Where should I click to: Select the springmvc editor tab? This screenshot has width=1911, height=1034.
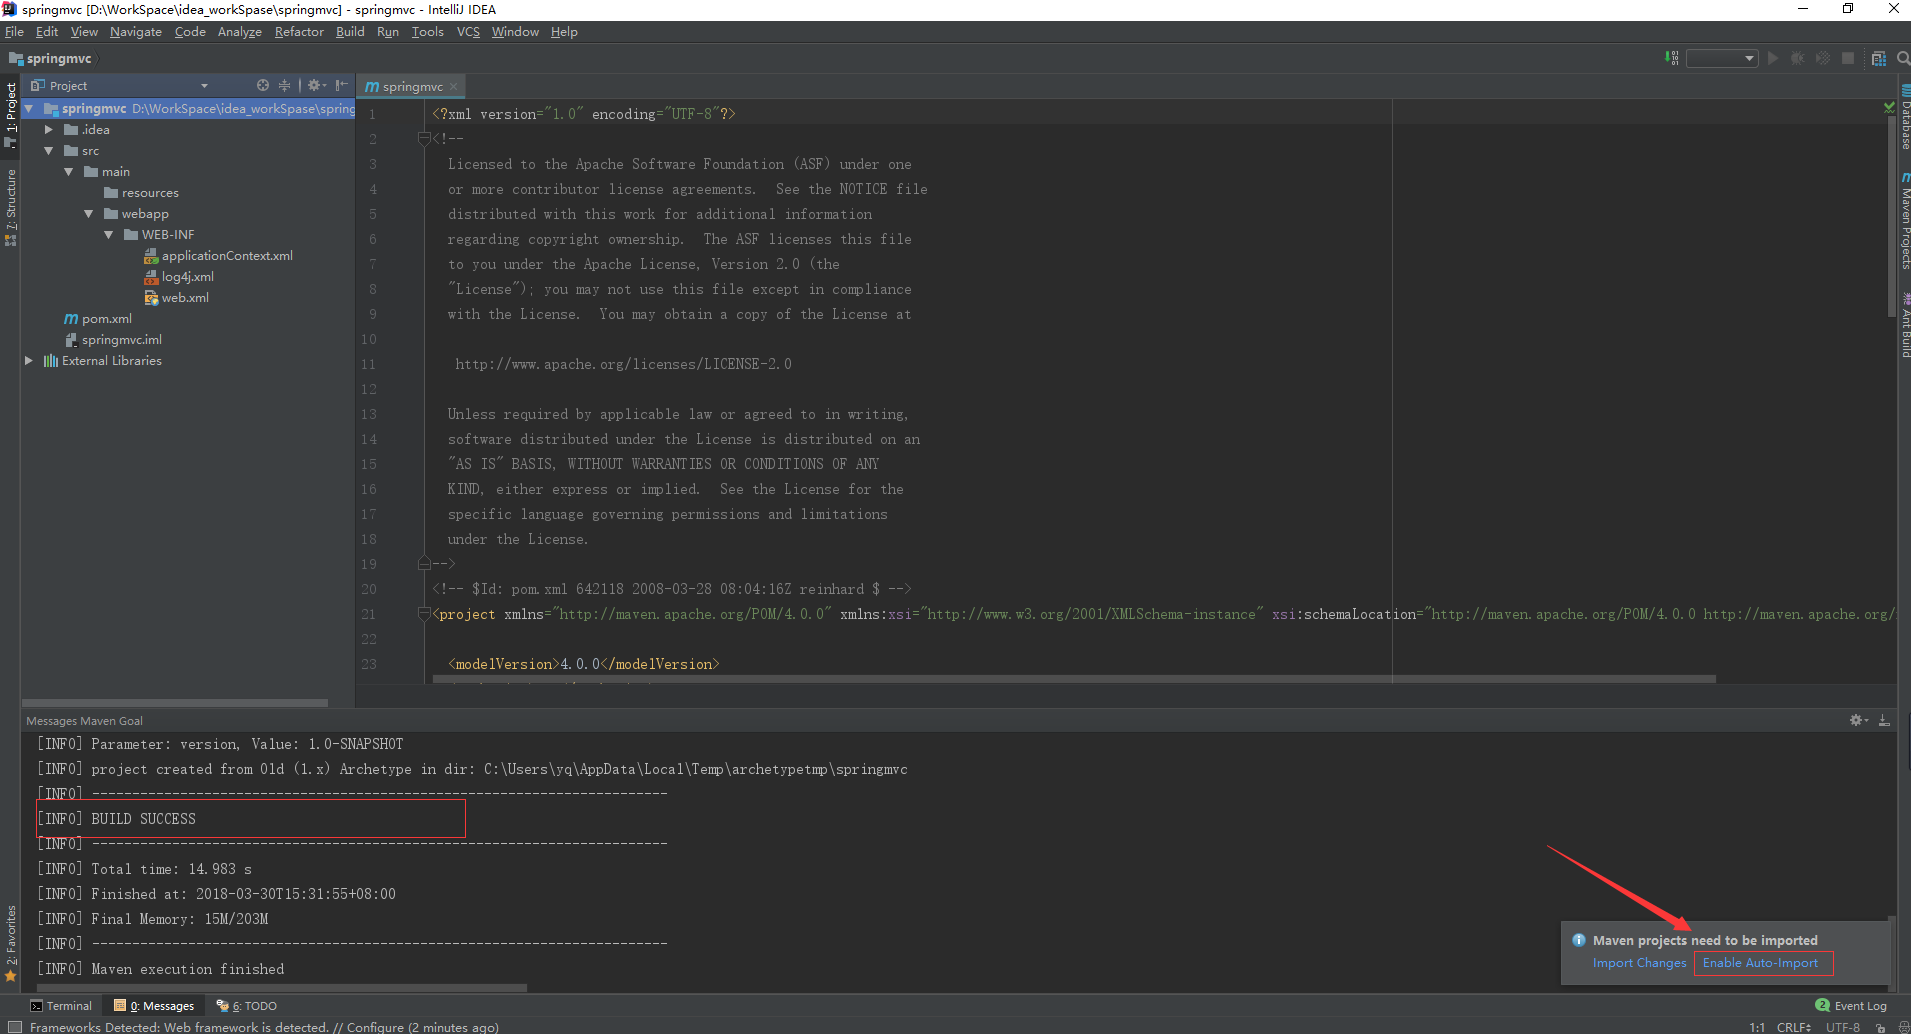[411, 87]
